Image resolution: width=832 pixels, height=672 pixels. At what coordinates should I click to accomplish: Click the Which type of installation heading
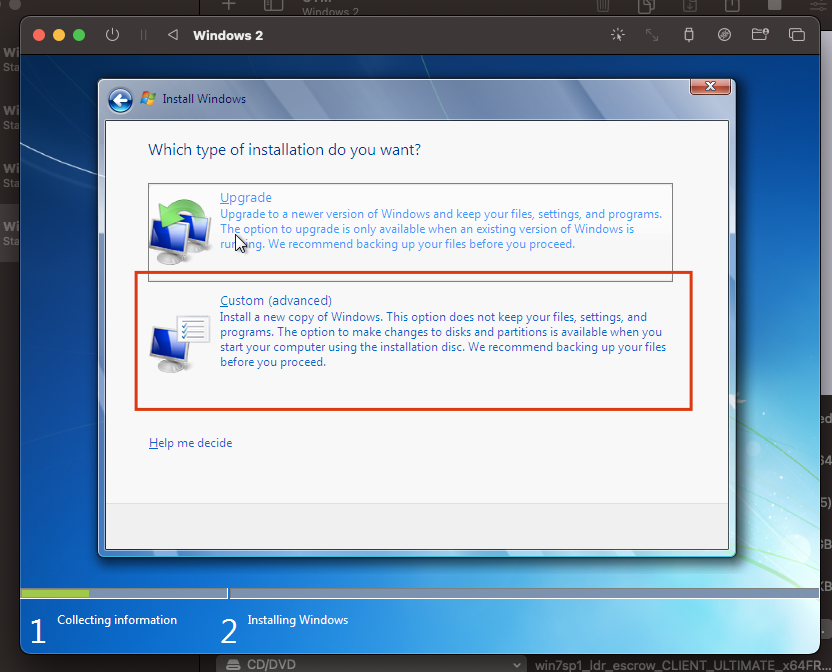pos(284,150)
